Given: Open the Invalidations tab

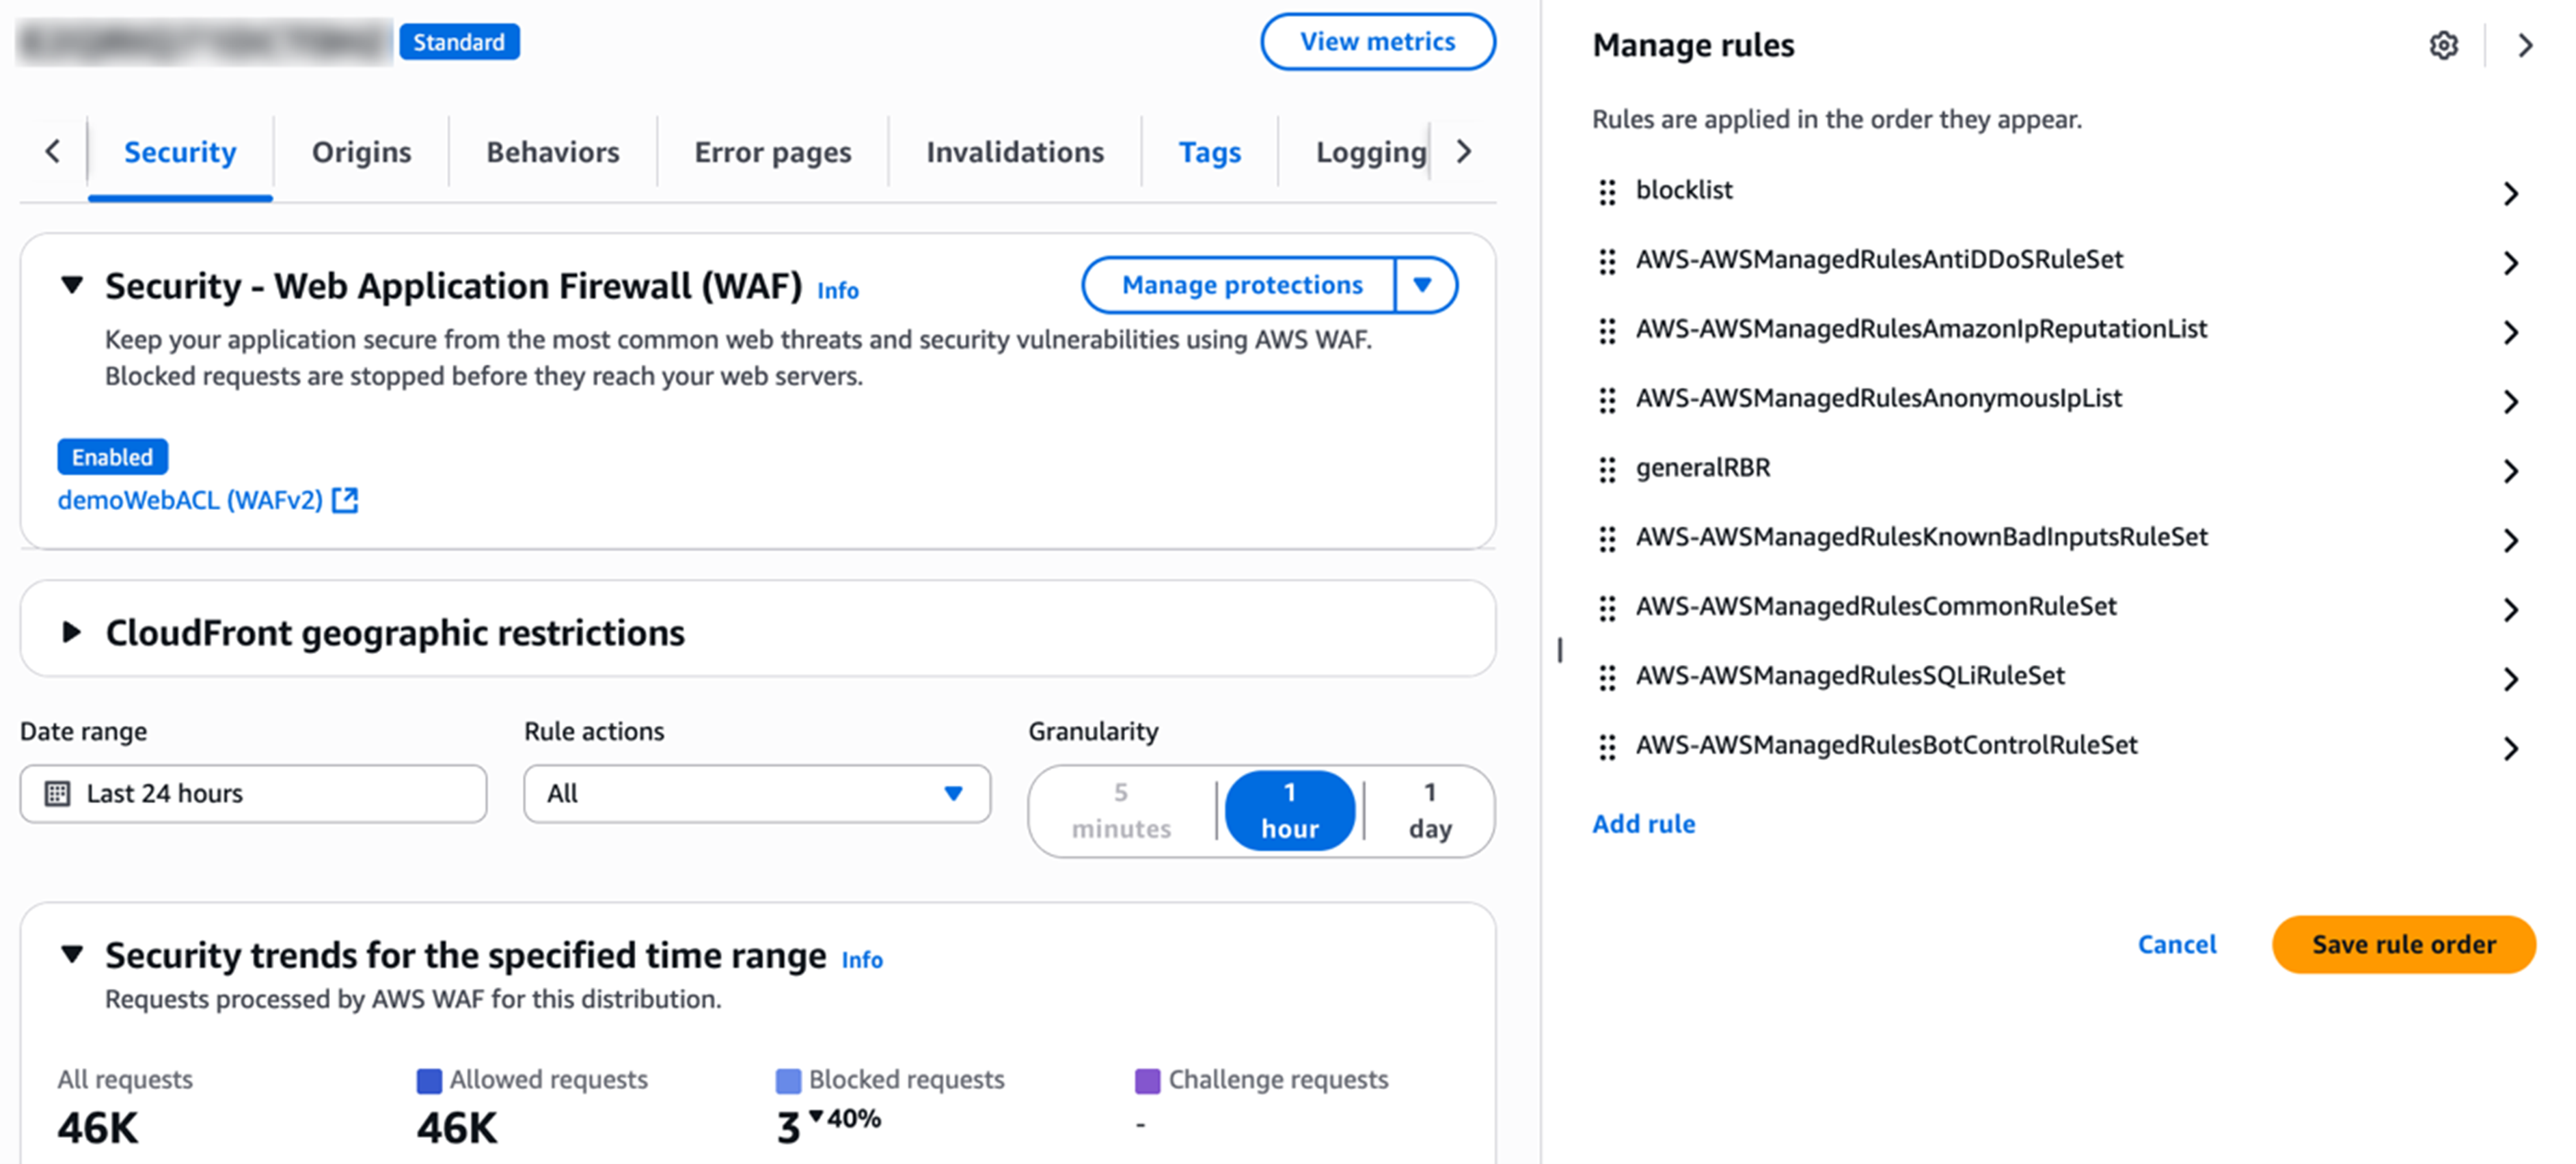Looking at the screenshot, I should [x=1014, y=152].
